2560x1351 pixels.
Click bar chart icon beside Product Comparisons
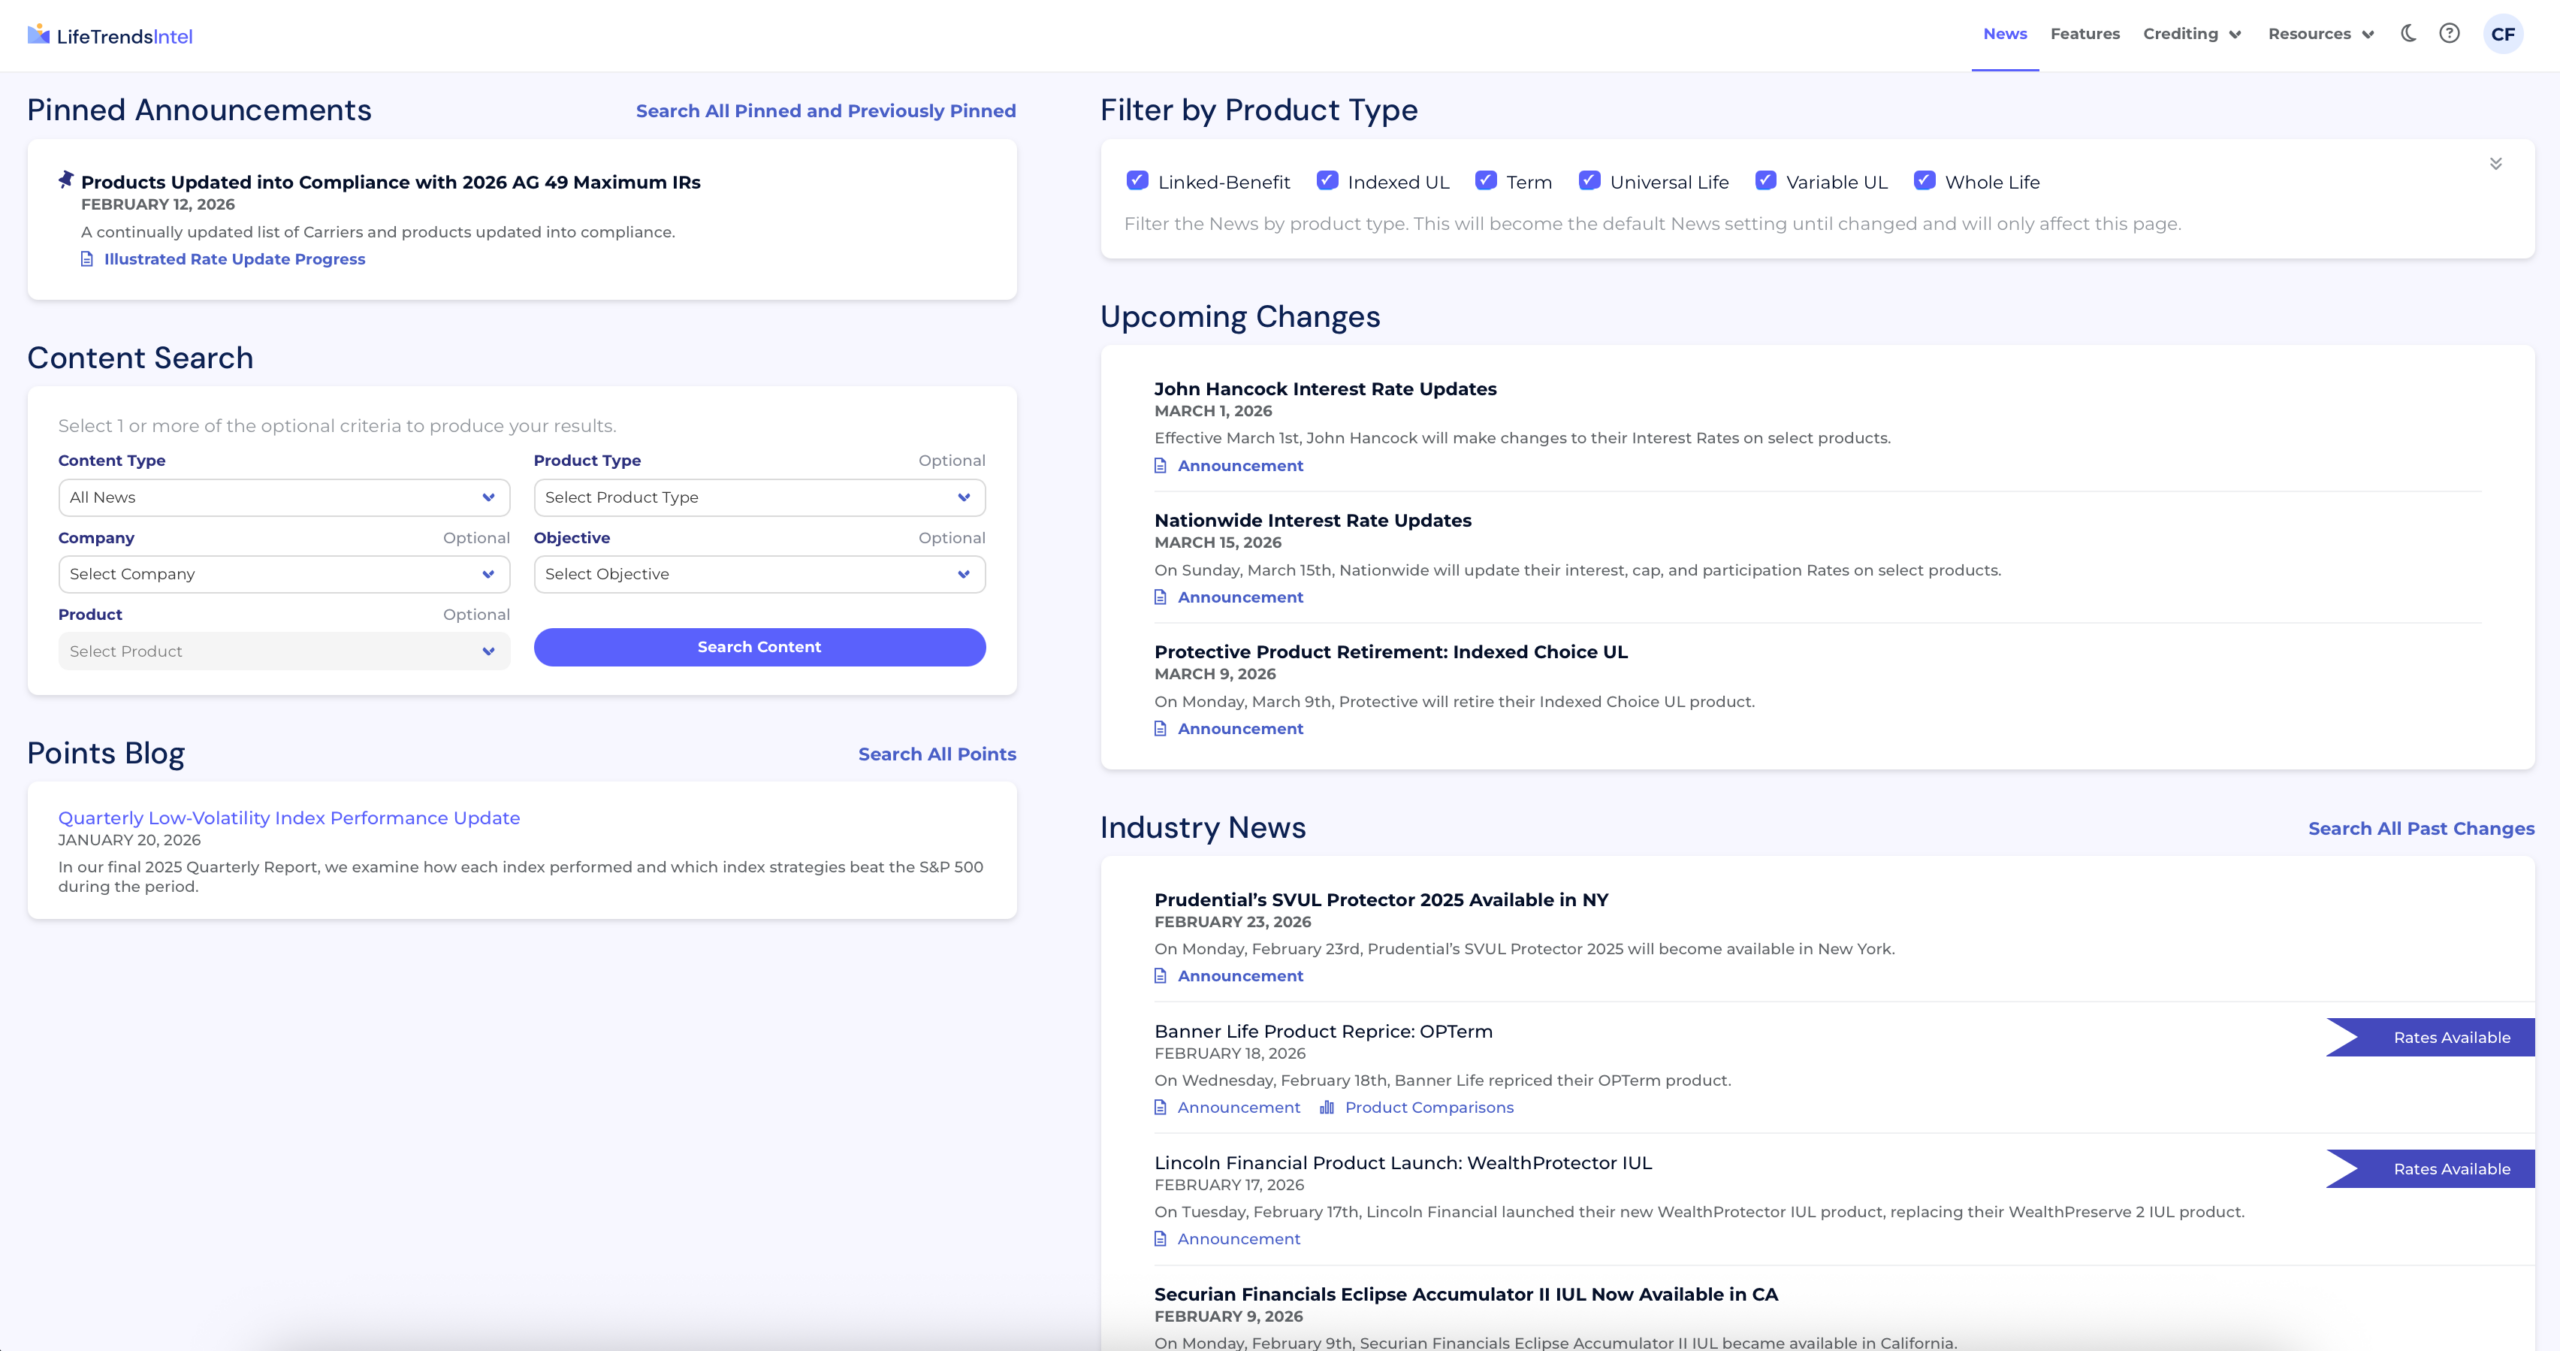[x=1327, y=1107]
